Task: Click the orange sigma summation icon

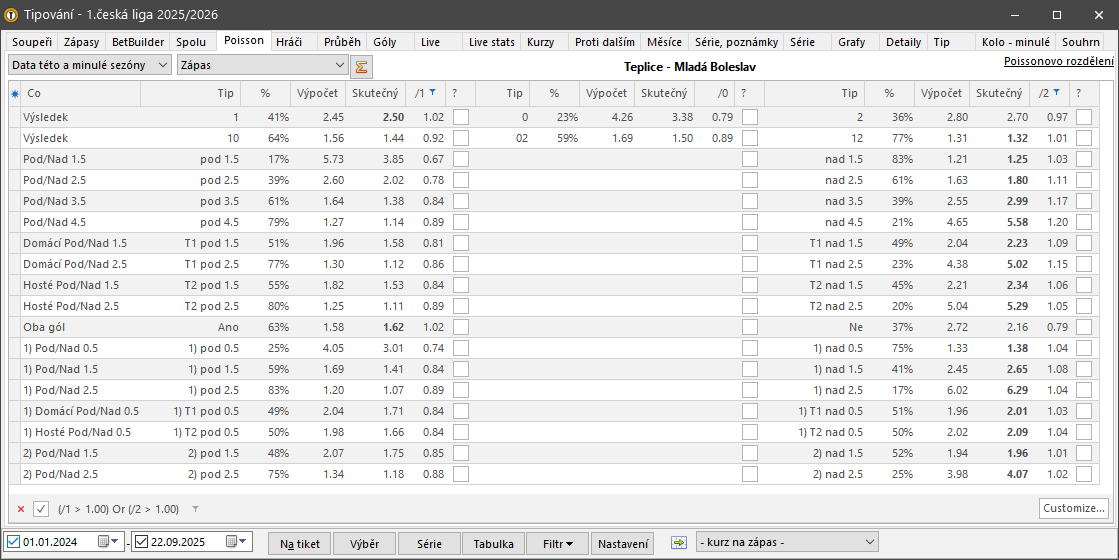Action: (362, 66)
